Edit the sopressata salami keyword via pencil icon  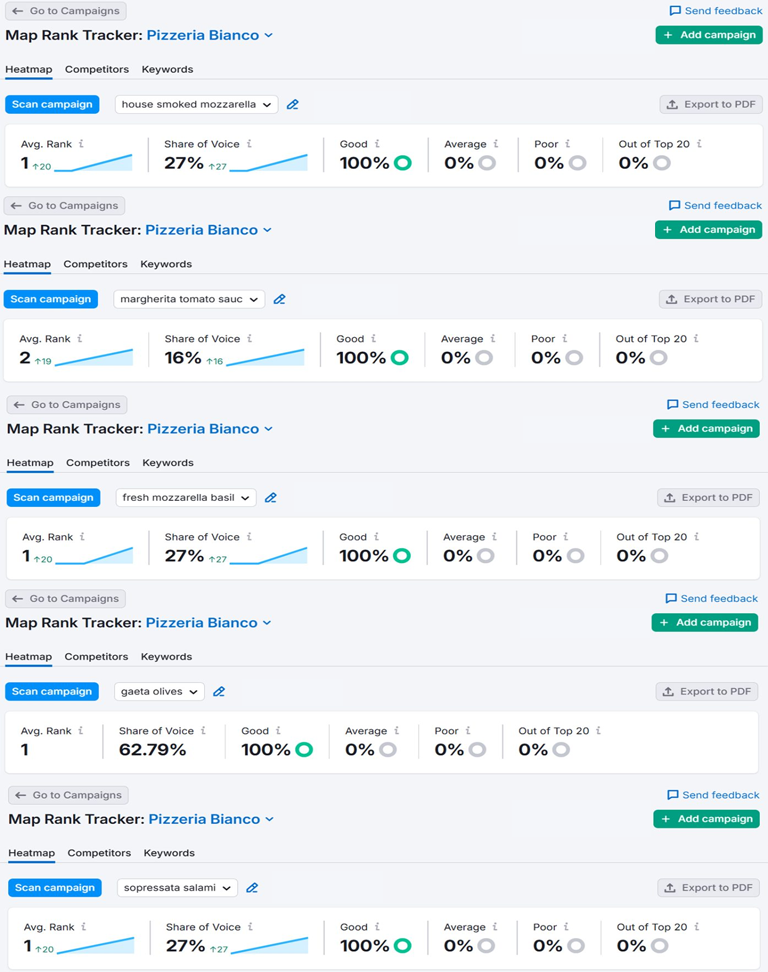pos(252,887)
